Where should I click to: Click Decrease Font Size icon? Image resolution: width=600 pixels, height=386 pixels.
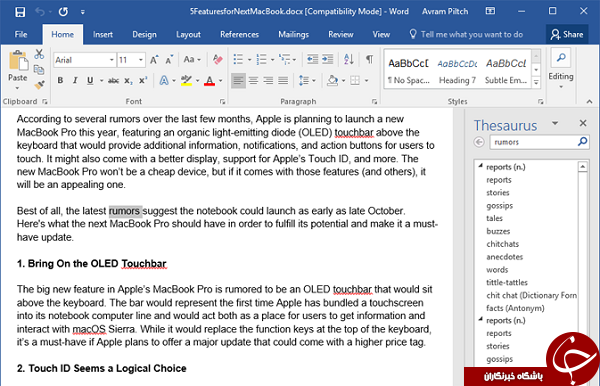click(x=169, y=60)
